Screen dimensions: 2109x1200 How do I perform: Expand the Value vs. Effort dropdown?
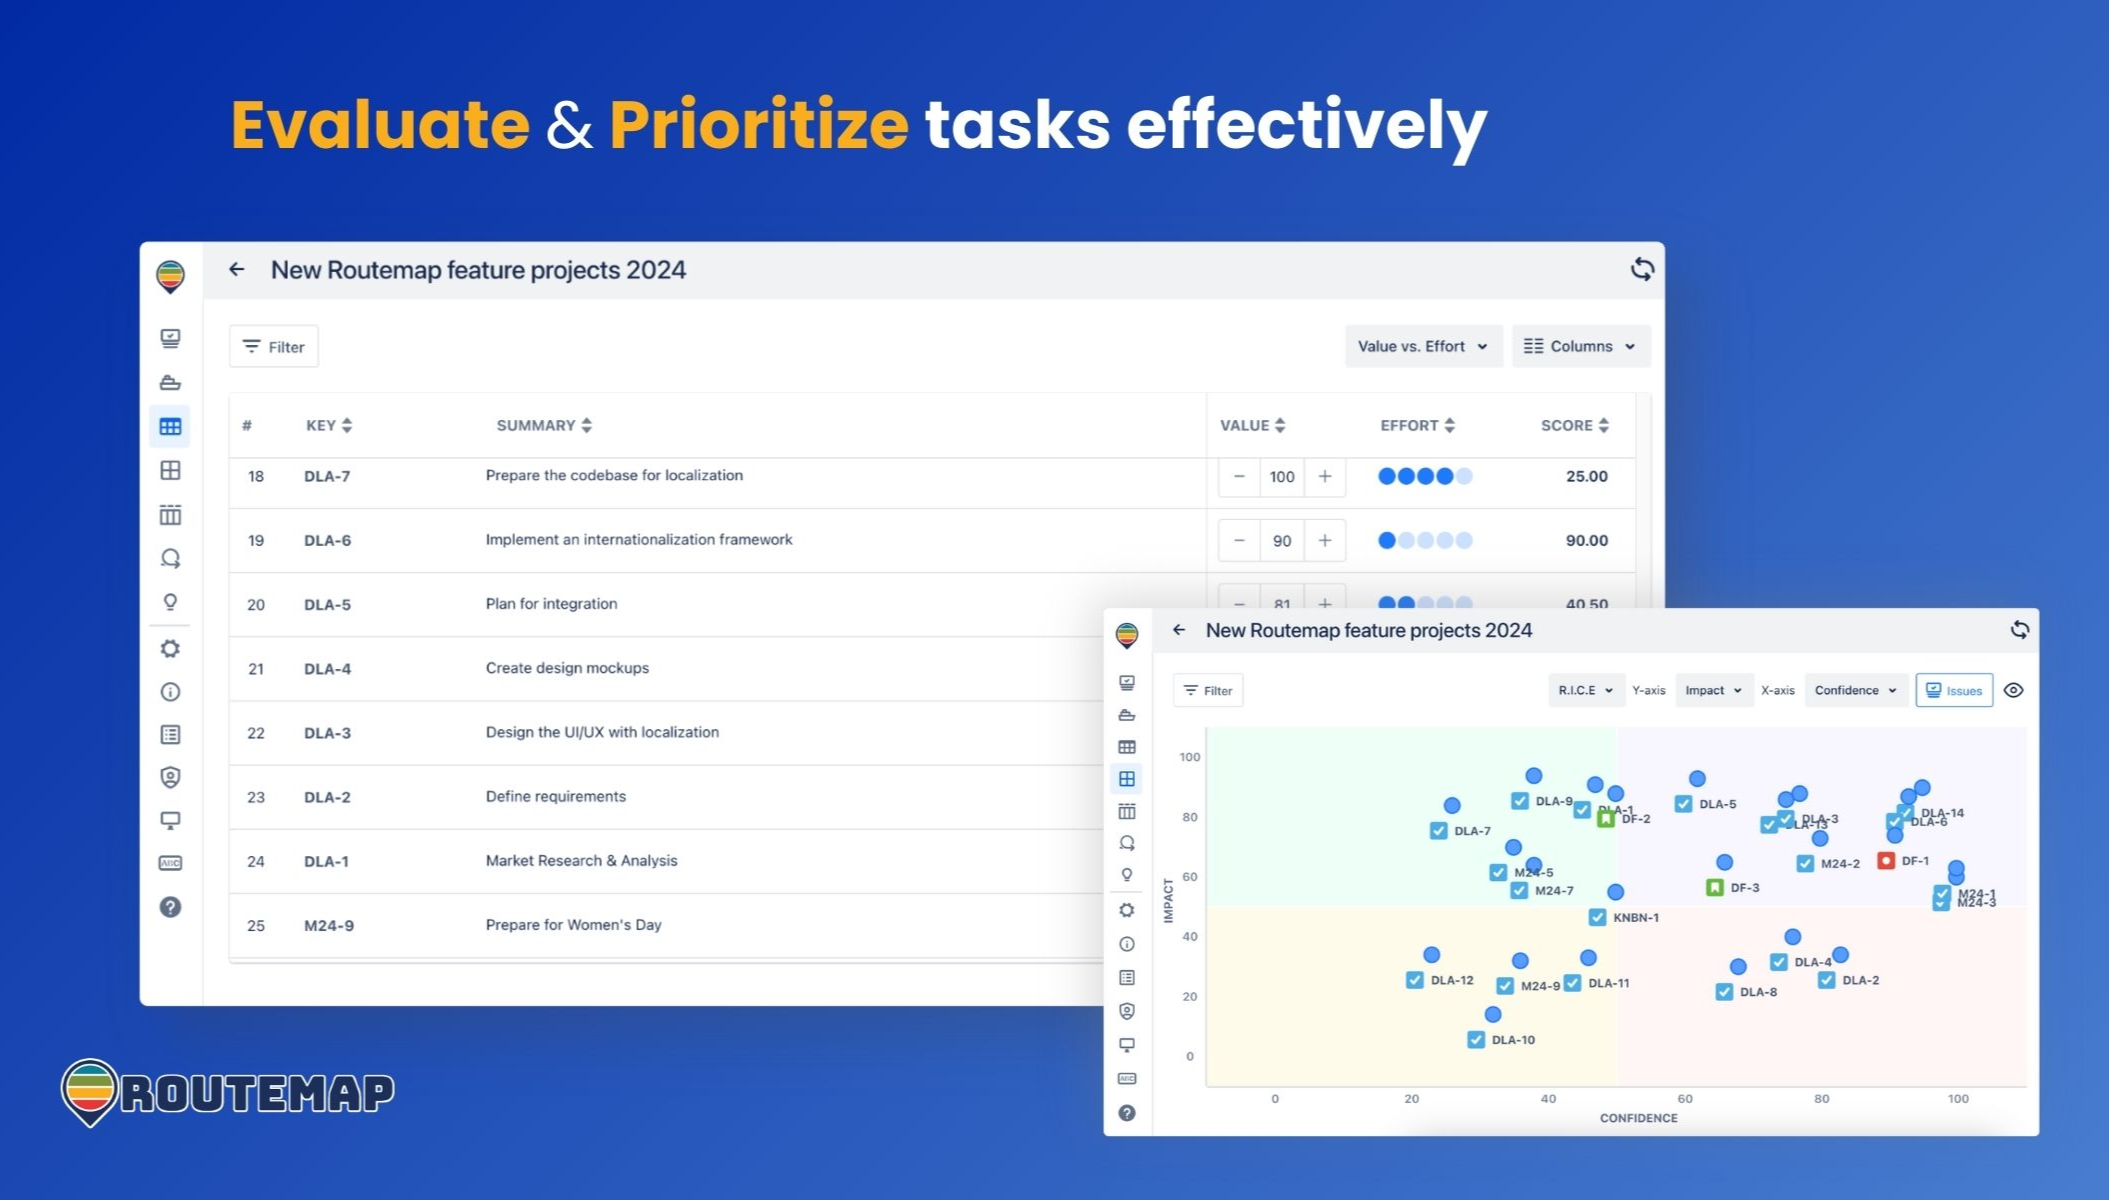(1423, 346)
